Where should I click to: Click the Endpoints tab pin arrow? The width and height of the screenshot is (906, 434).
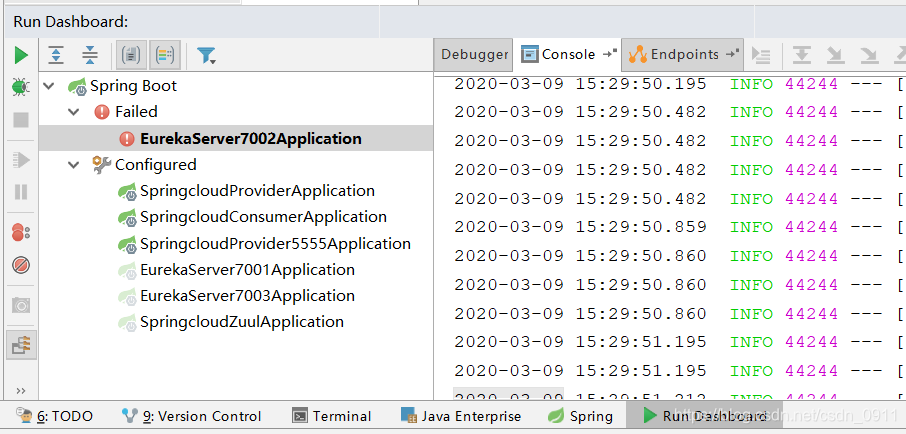[x=733, y=54]
